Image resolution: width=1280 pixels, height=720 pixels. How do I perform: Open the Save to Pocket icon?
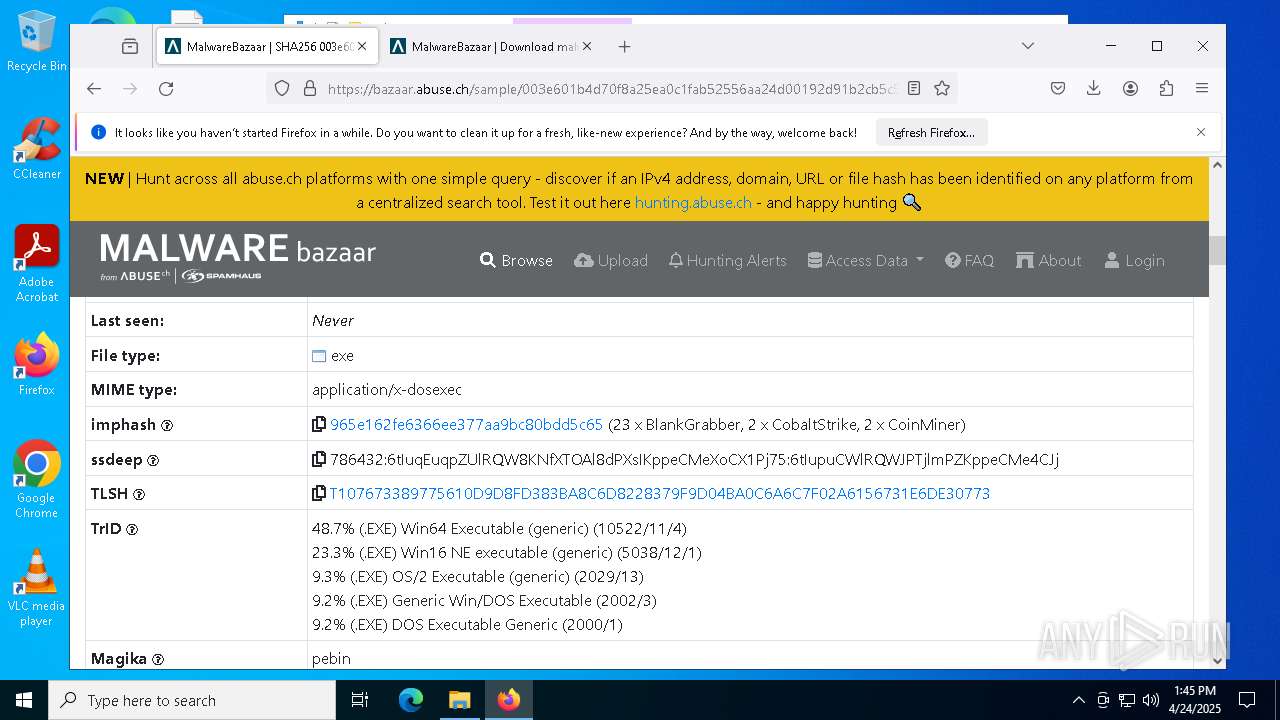pos(1058,88)
